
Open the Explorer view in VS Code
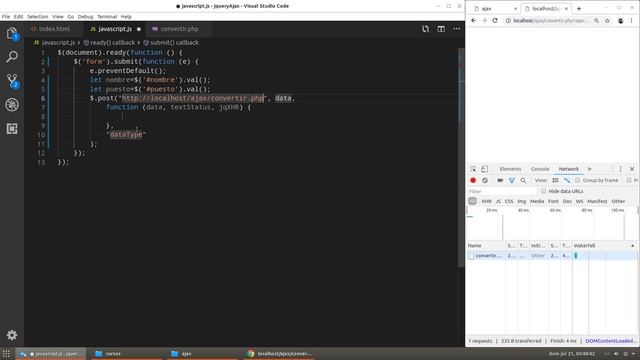(12, 33)
